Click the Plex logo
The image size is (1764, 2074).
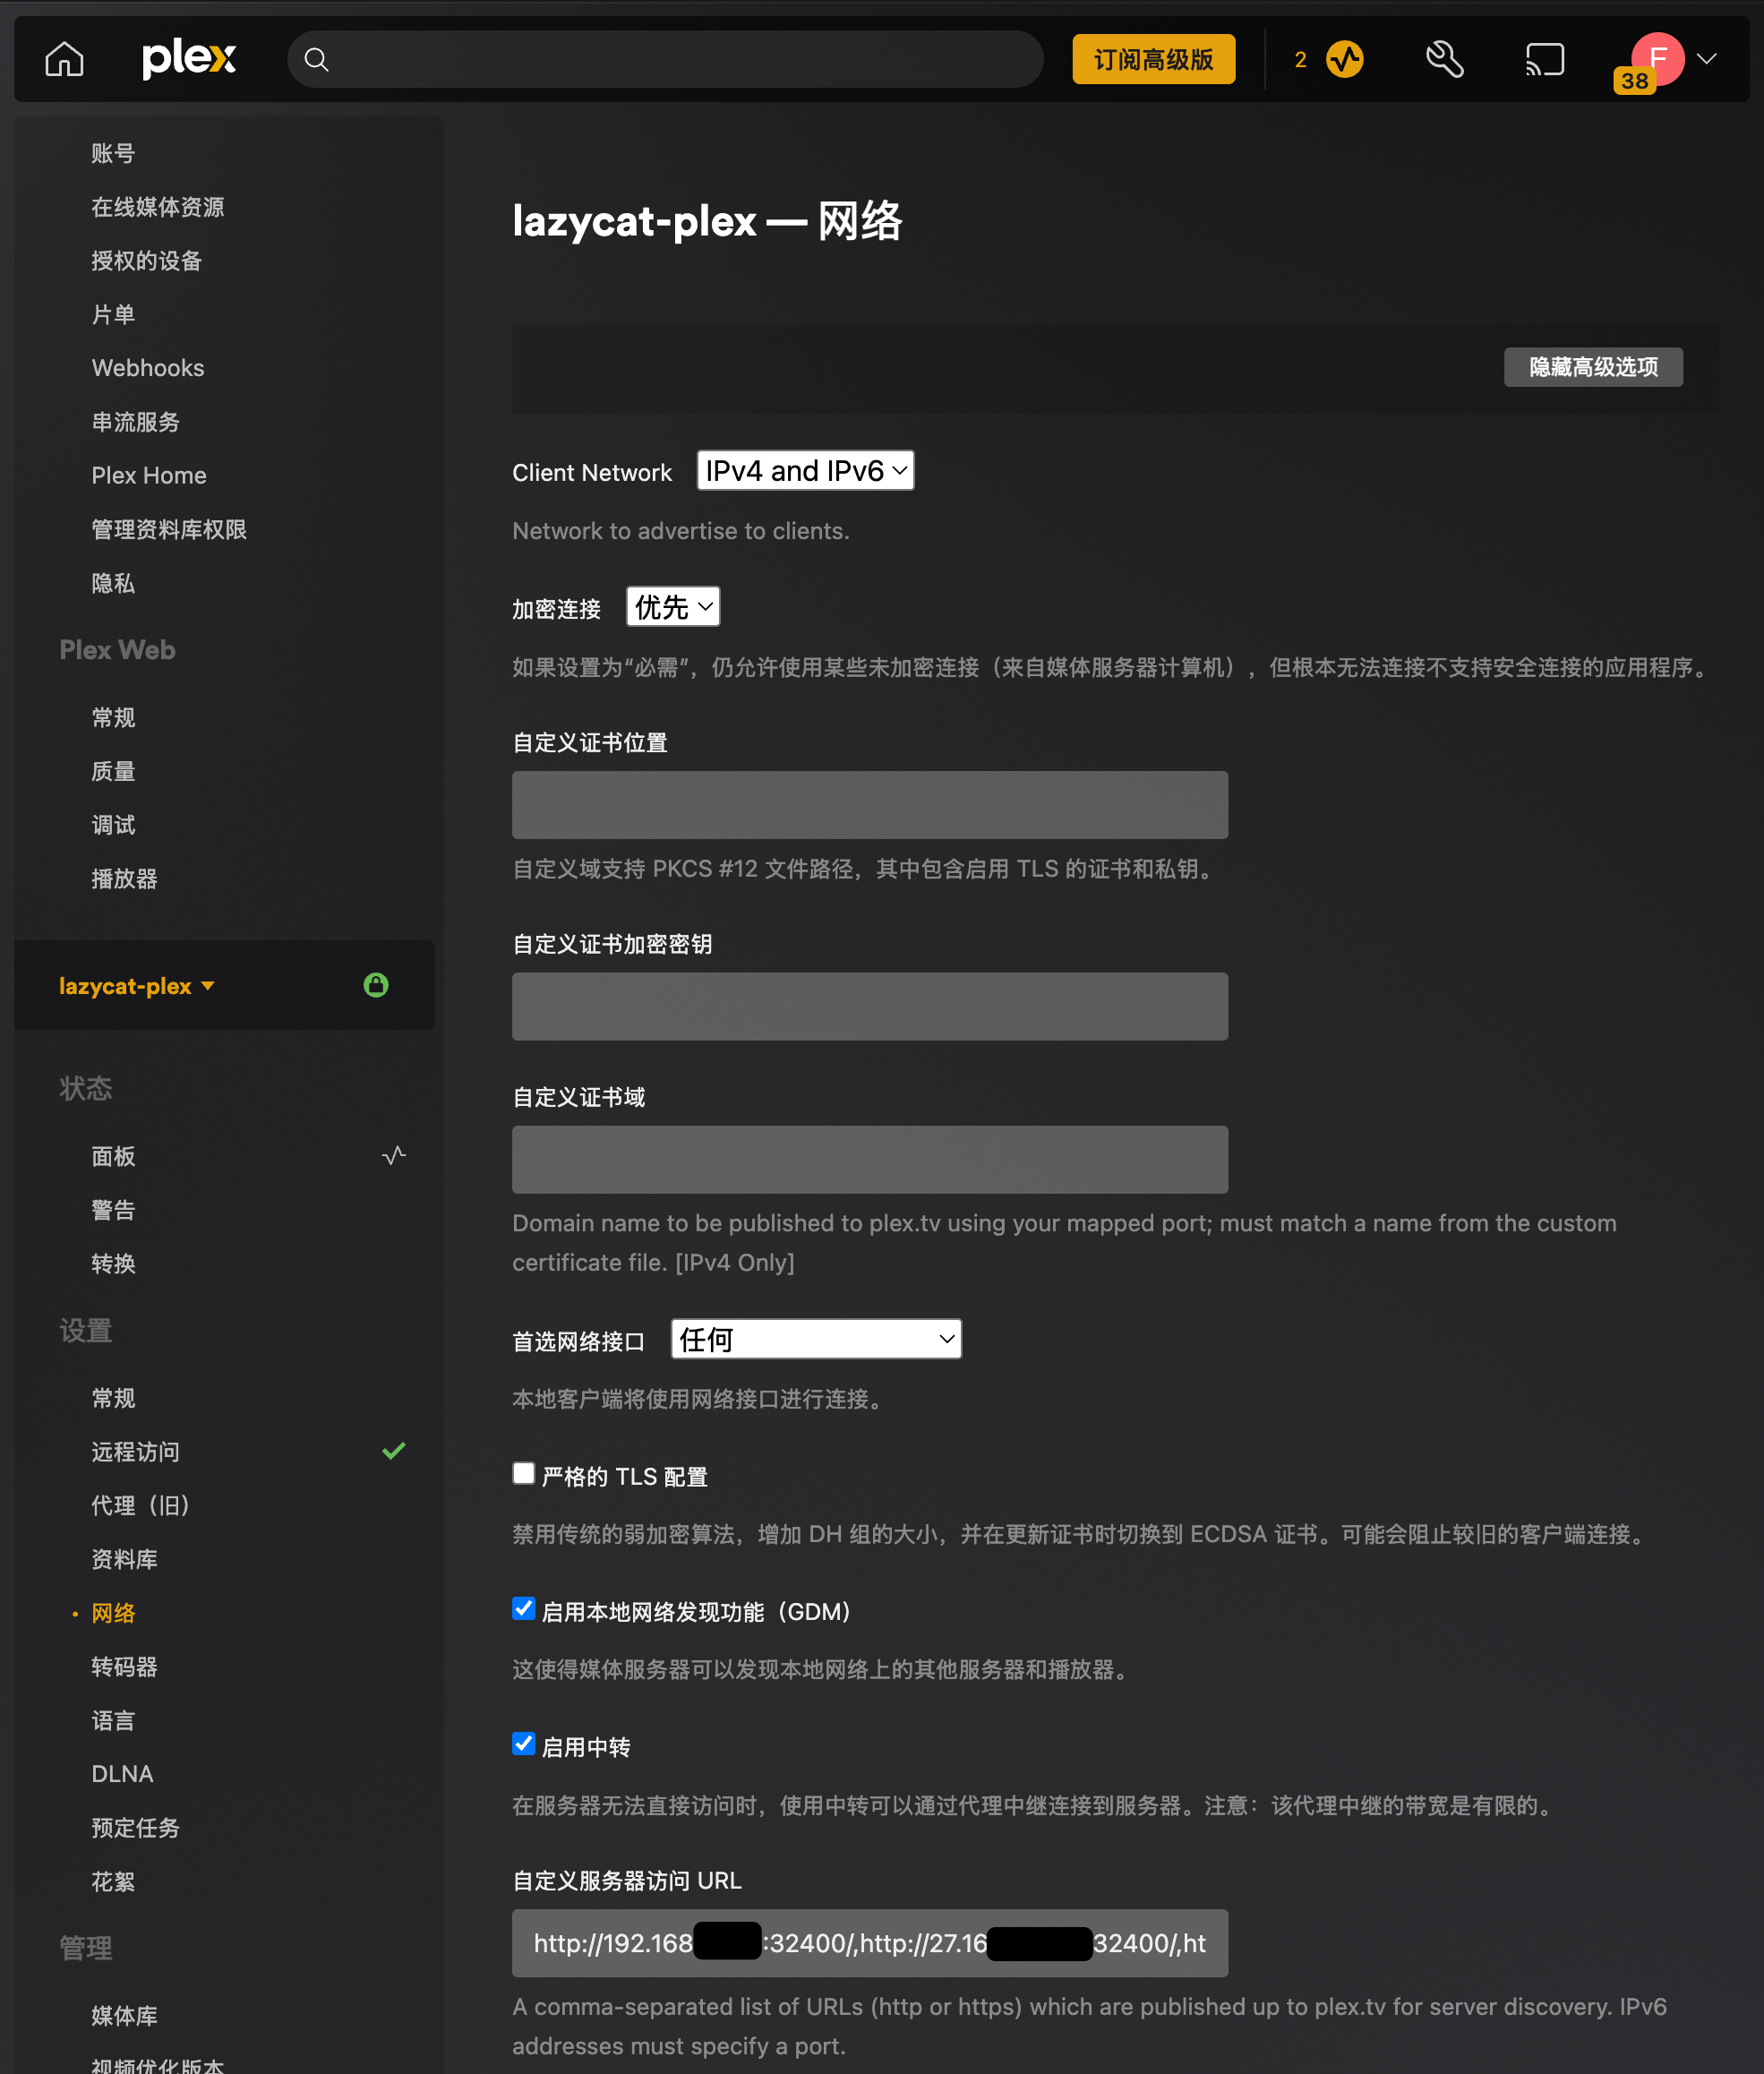click(189, 59)
